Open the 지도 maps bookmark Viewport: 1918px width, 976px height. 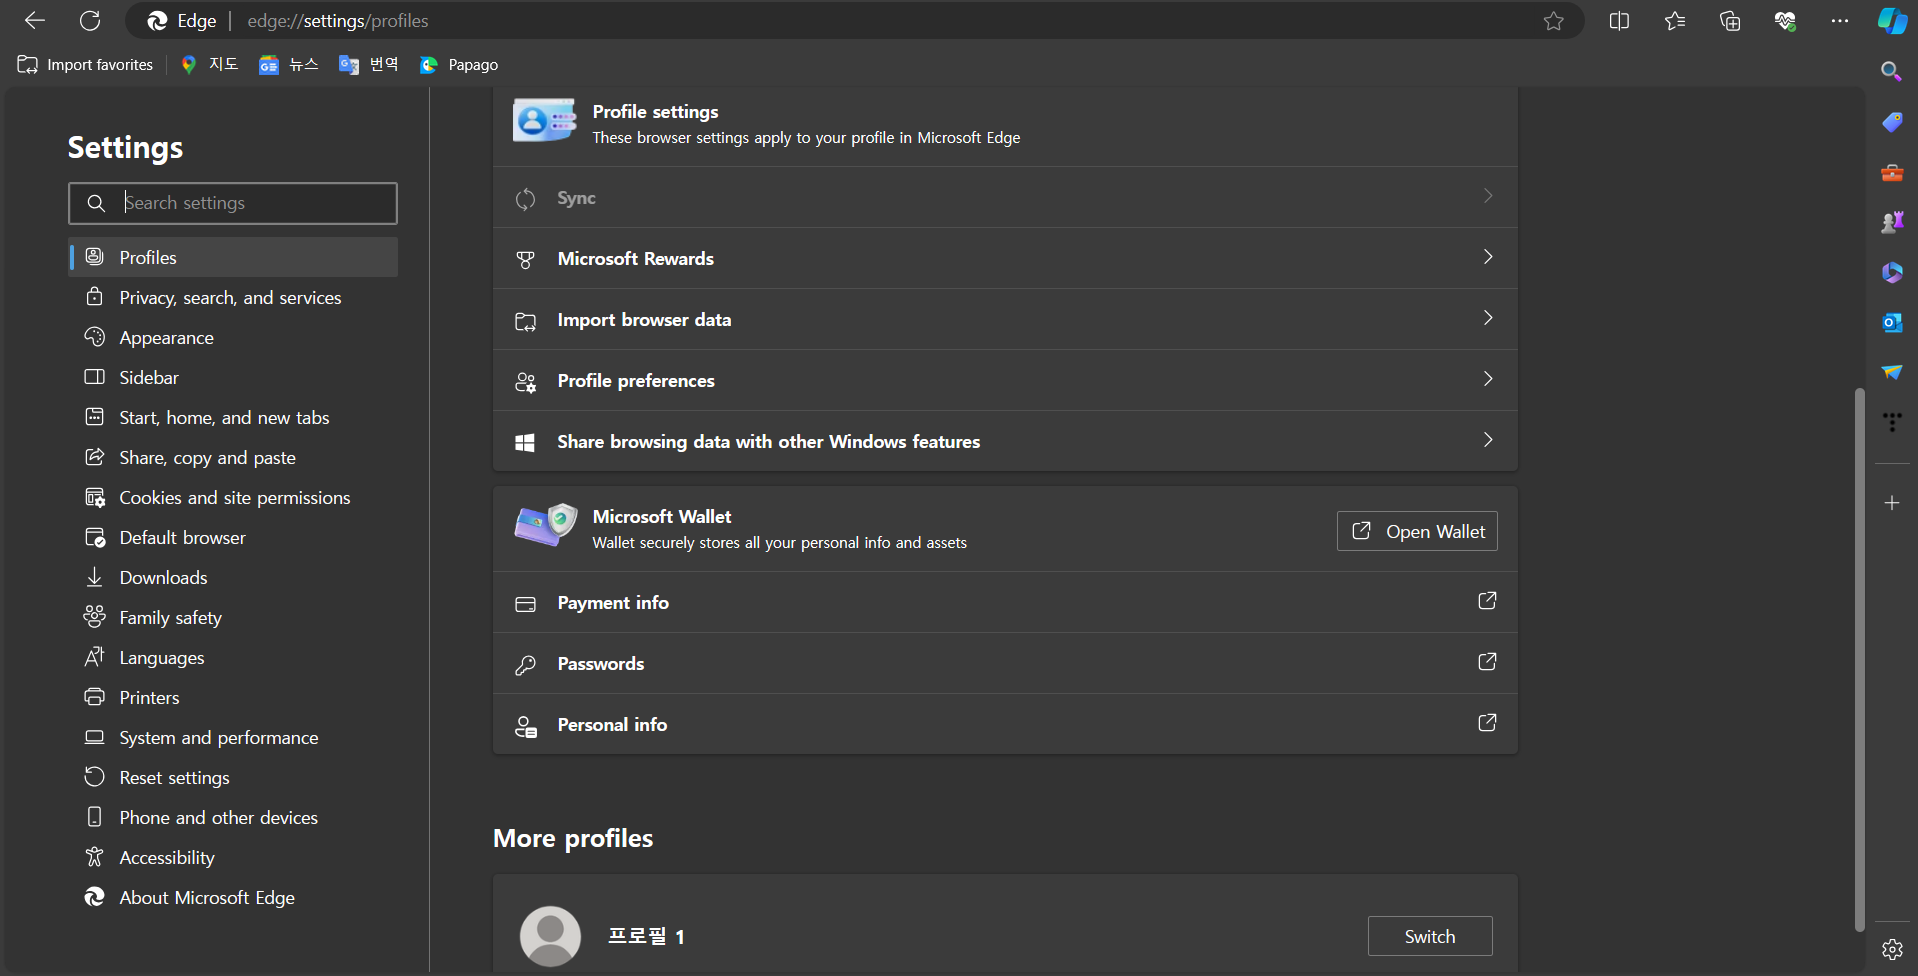coord(209,65)
